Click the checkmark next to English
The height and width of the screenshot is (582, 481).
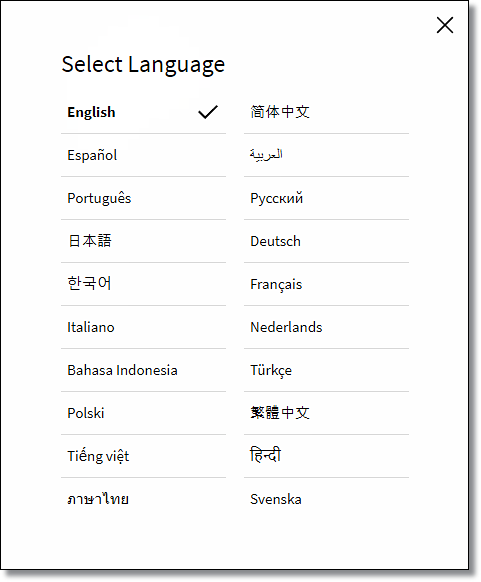click(208, 112)
